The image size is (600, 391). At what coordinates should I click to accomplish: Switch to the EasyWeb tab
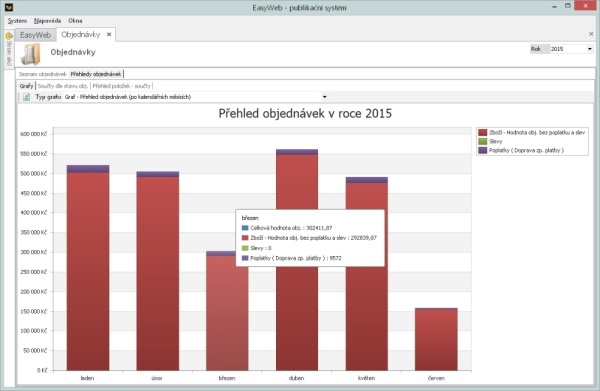pos(36,35)
